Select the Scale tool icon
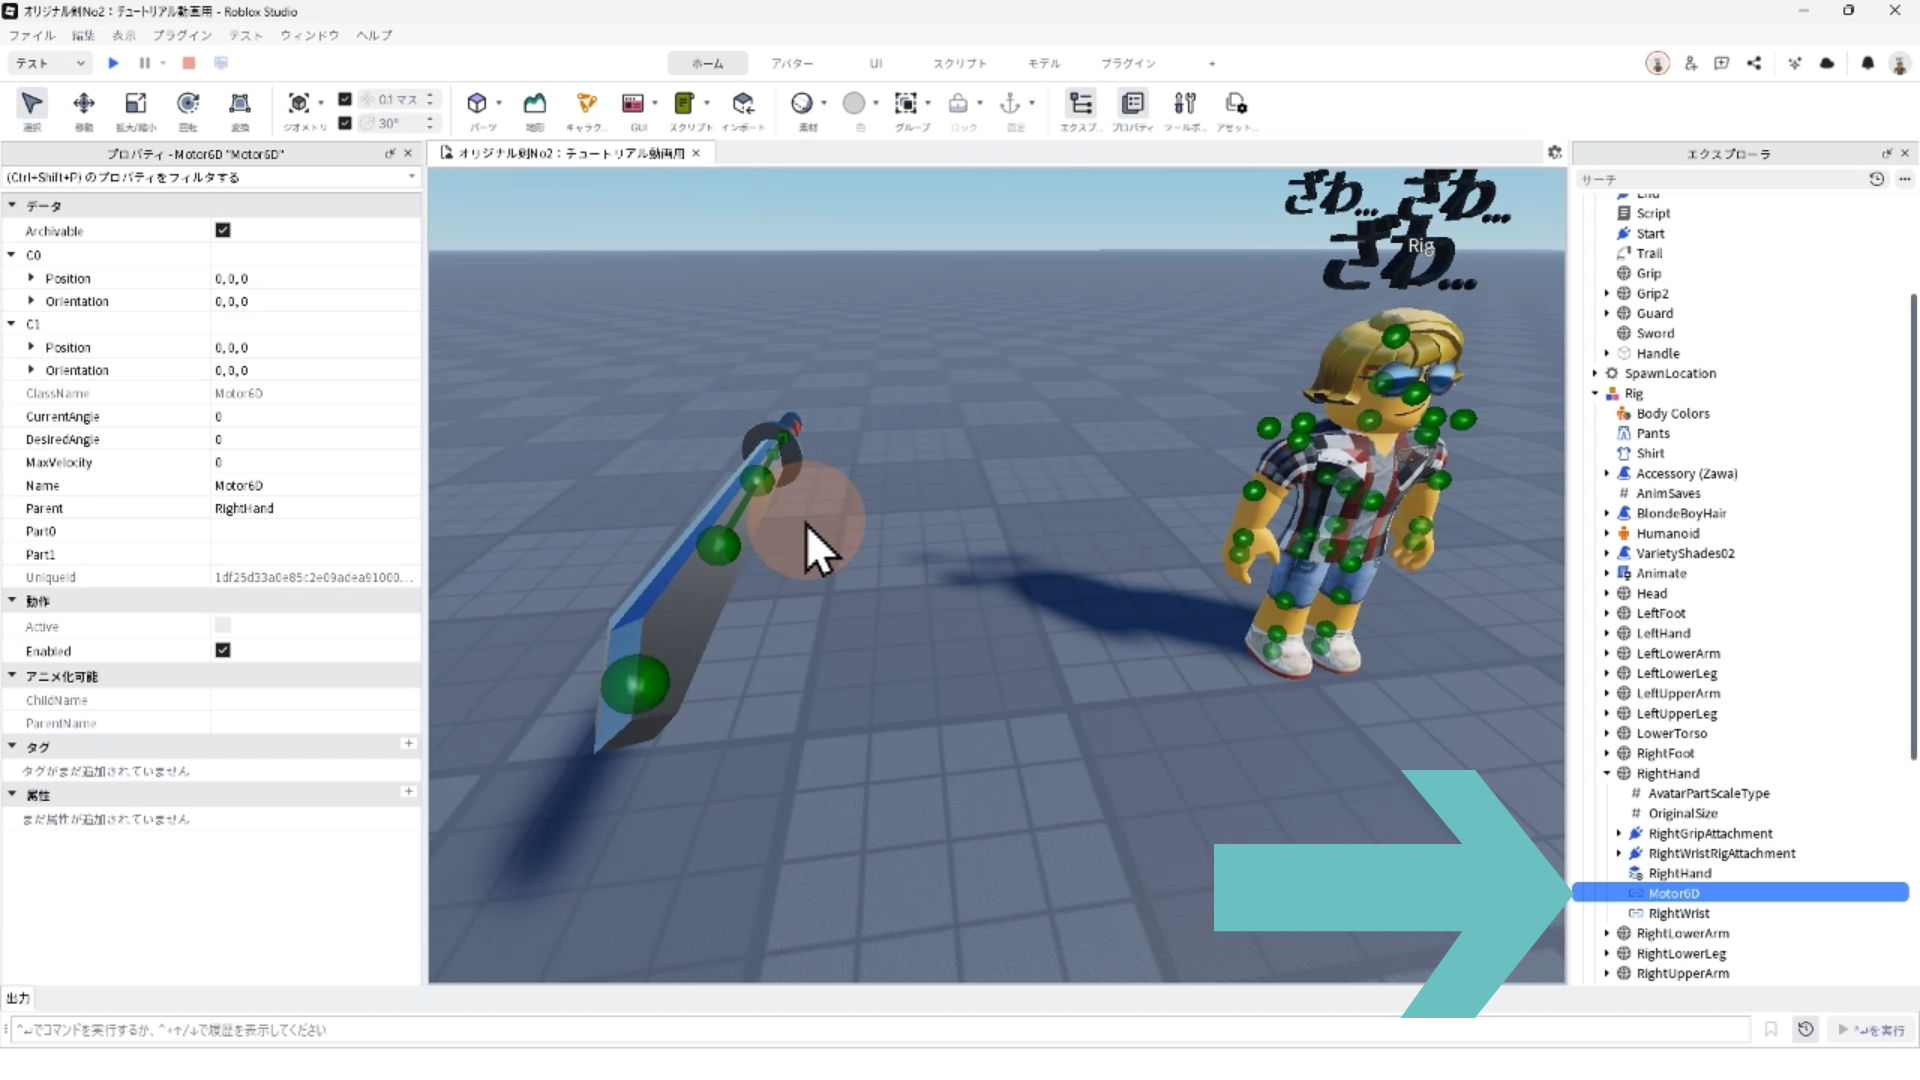 click(135, 104)
